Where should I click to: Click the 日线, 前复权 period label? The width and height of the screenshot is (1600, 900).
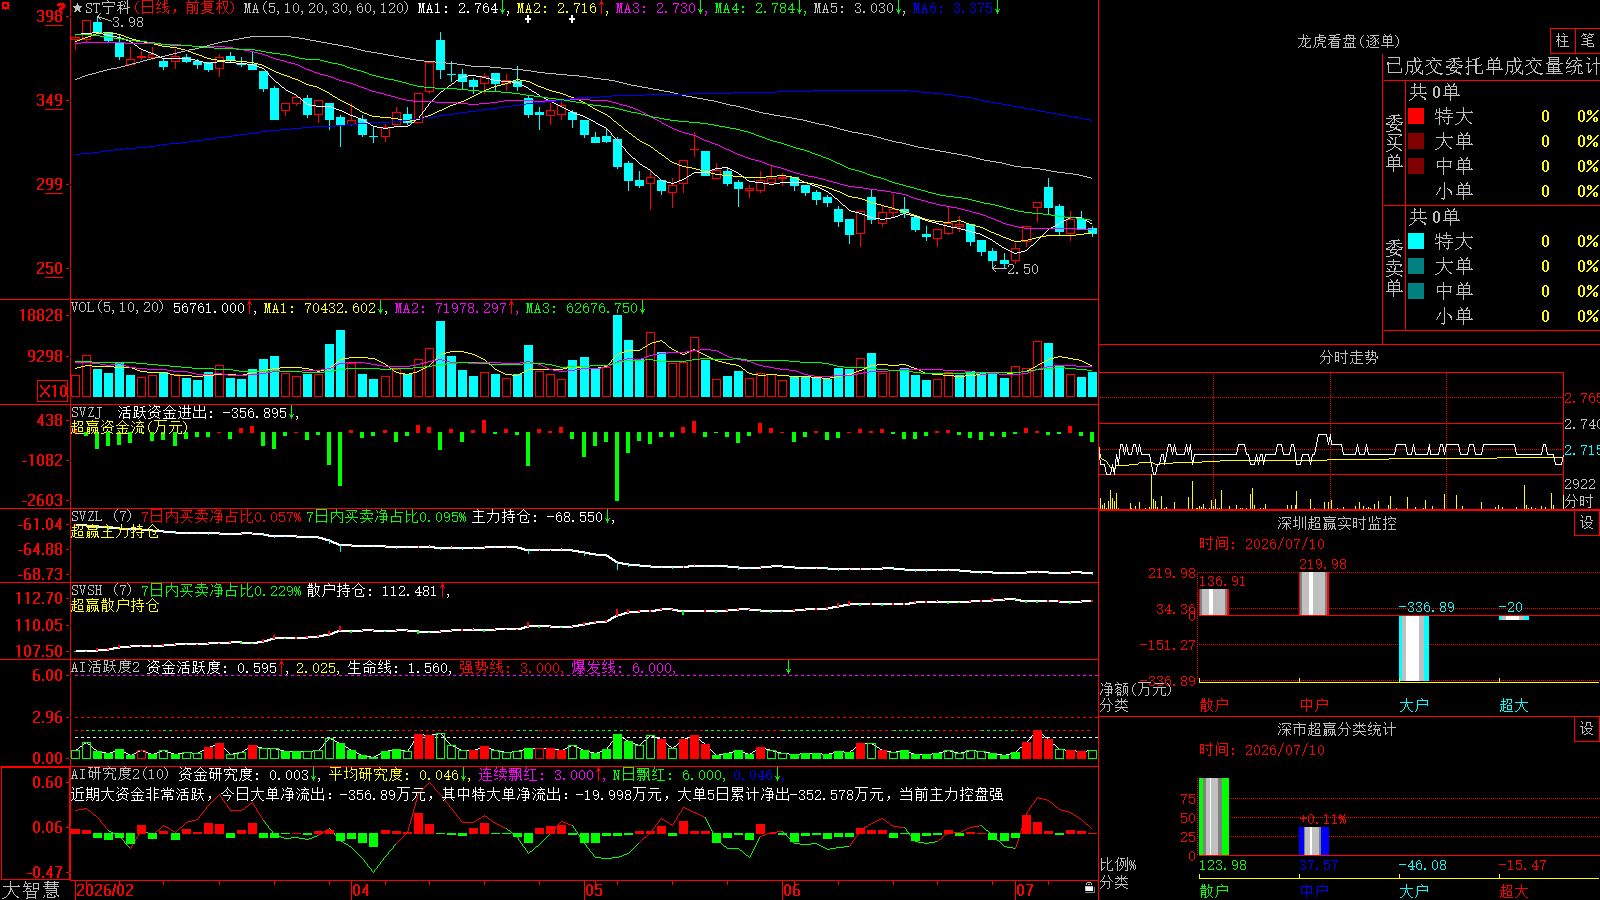coord(185,8)
